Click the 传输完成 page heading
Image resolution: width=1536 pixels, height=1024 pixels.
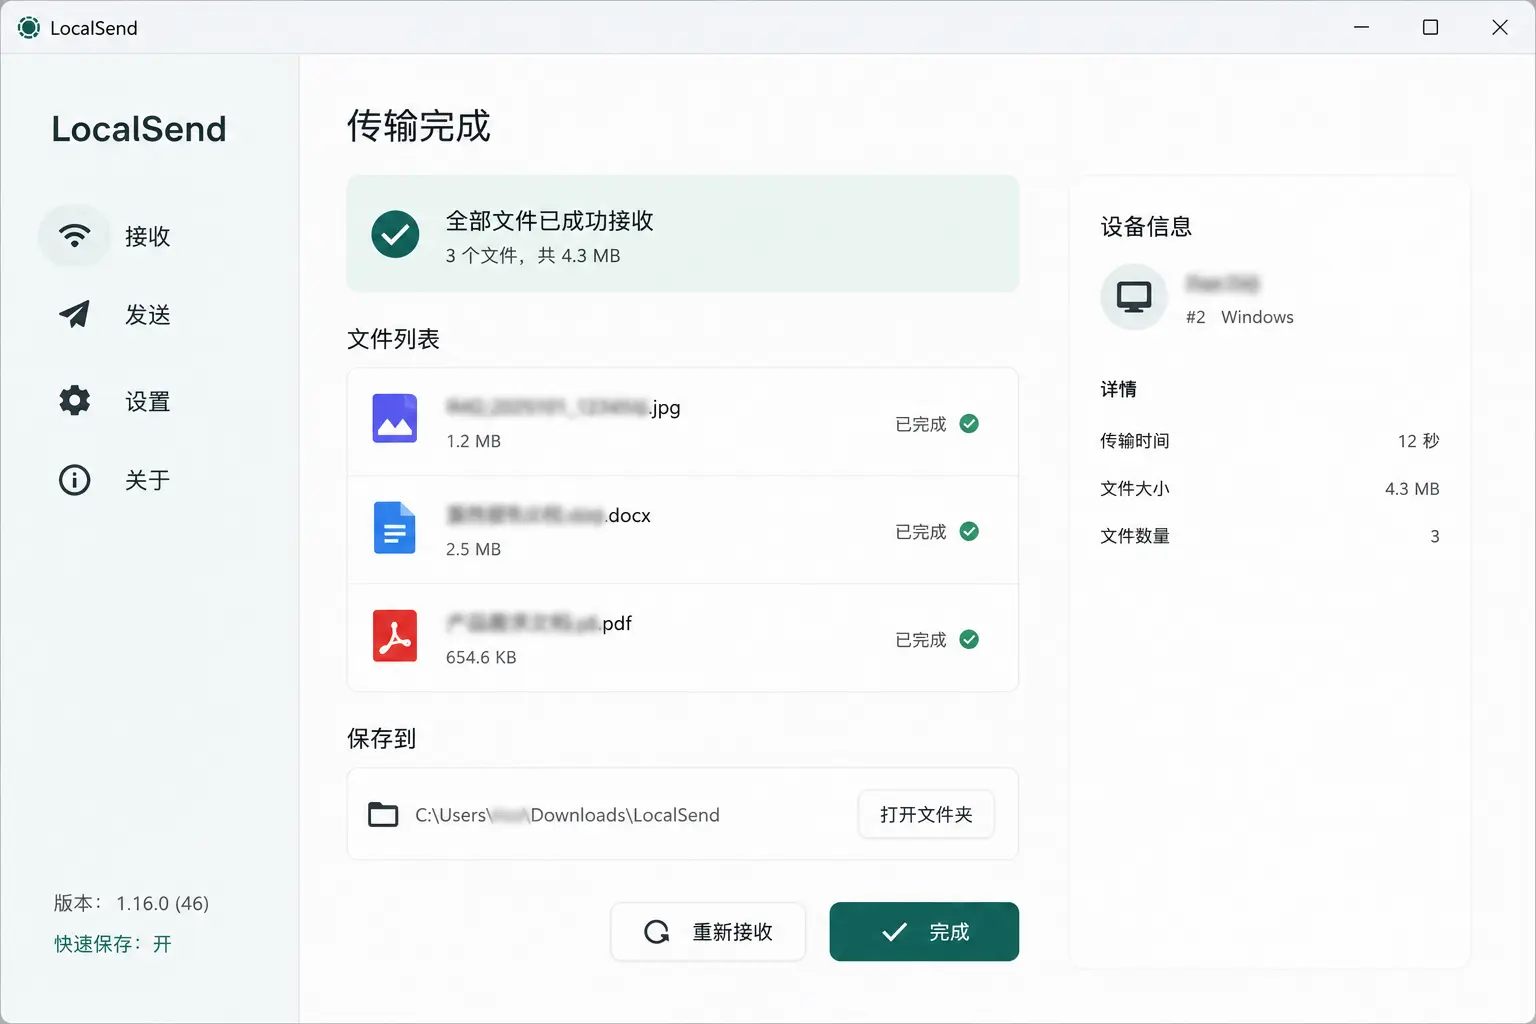[x=419, y=126]
